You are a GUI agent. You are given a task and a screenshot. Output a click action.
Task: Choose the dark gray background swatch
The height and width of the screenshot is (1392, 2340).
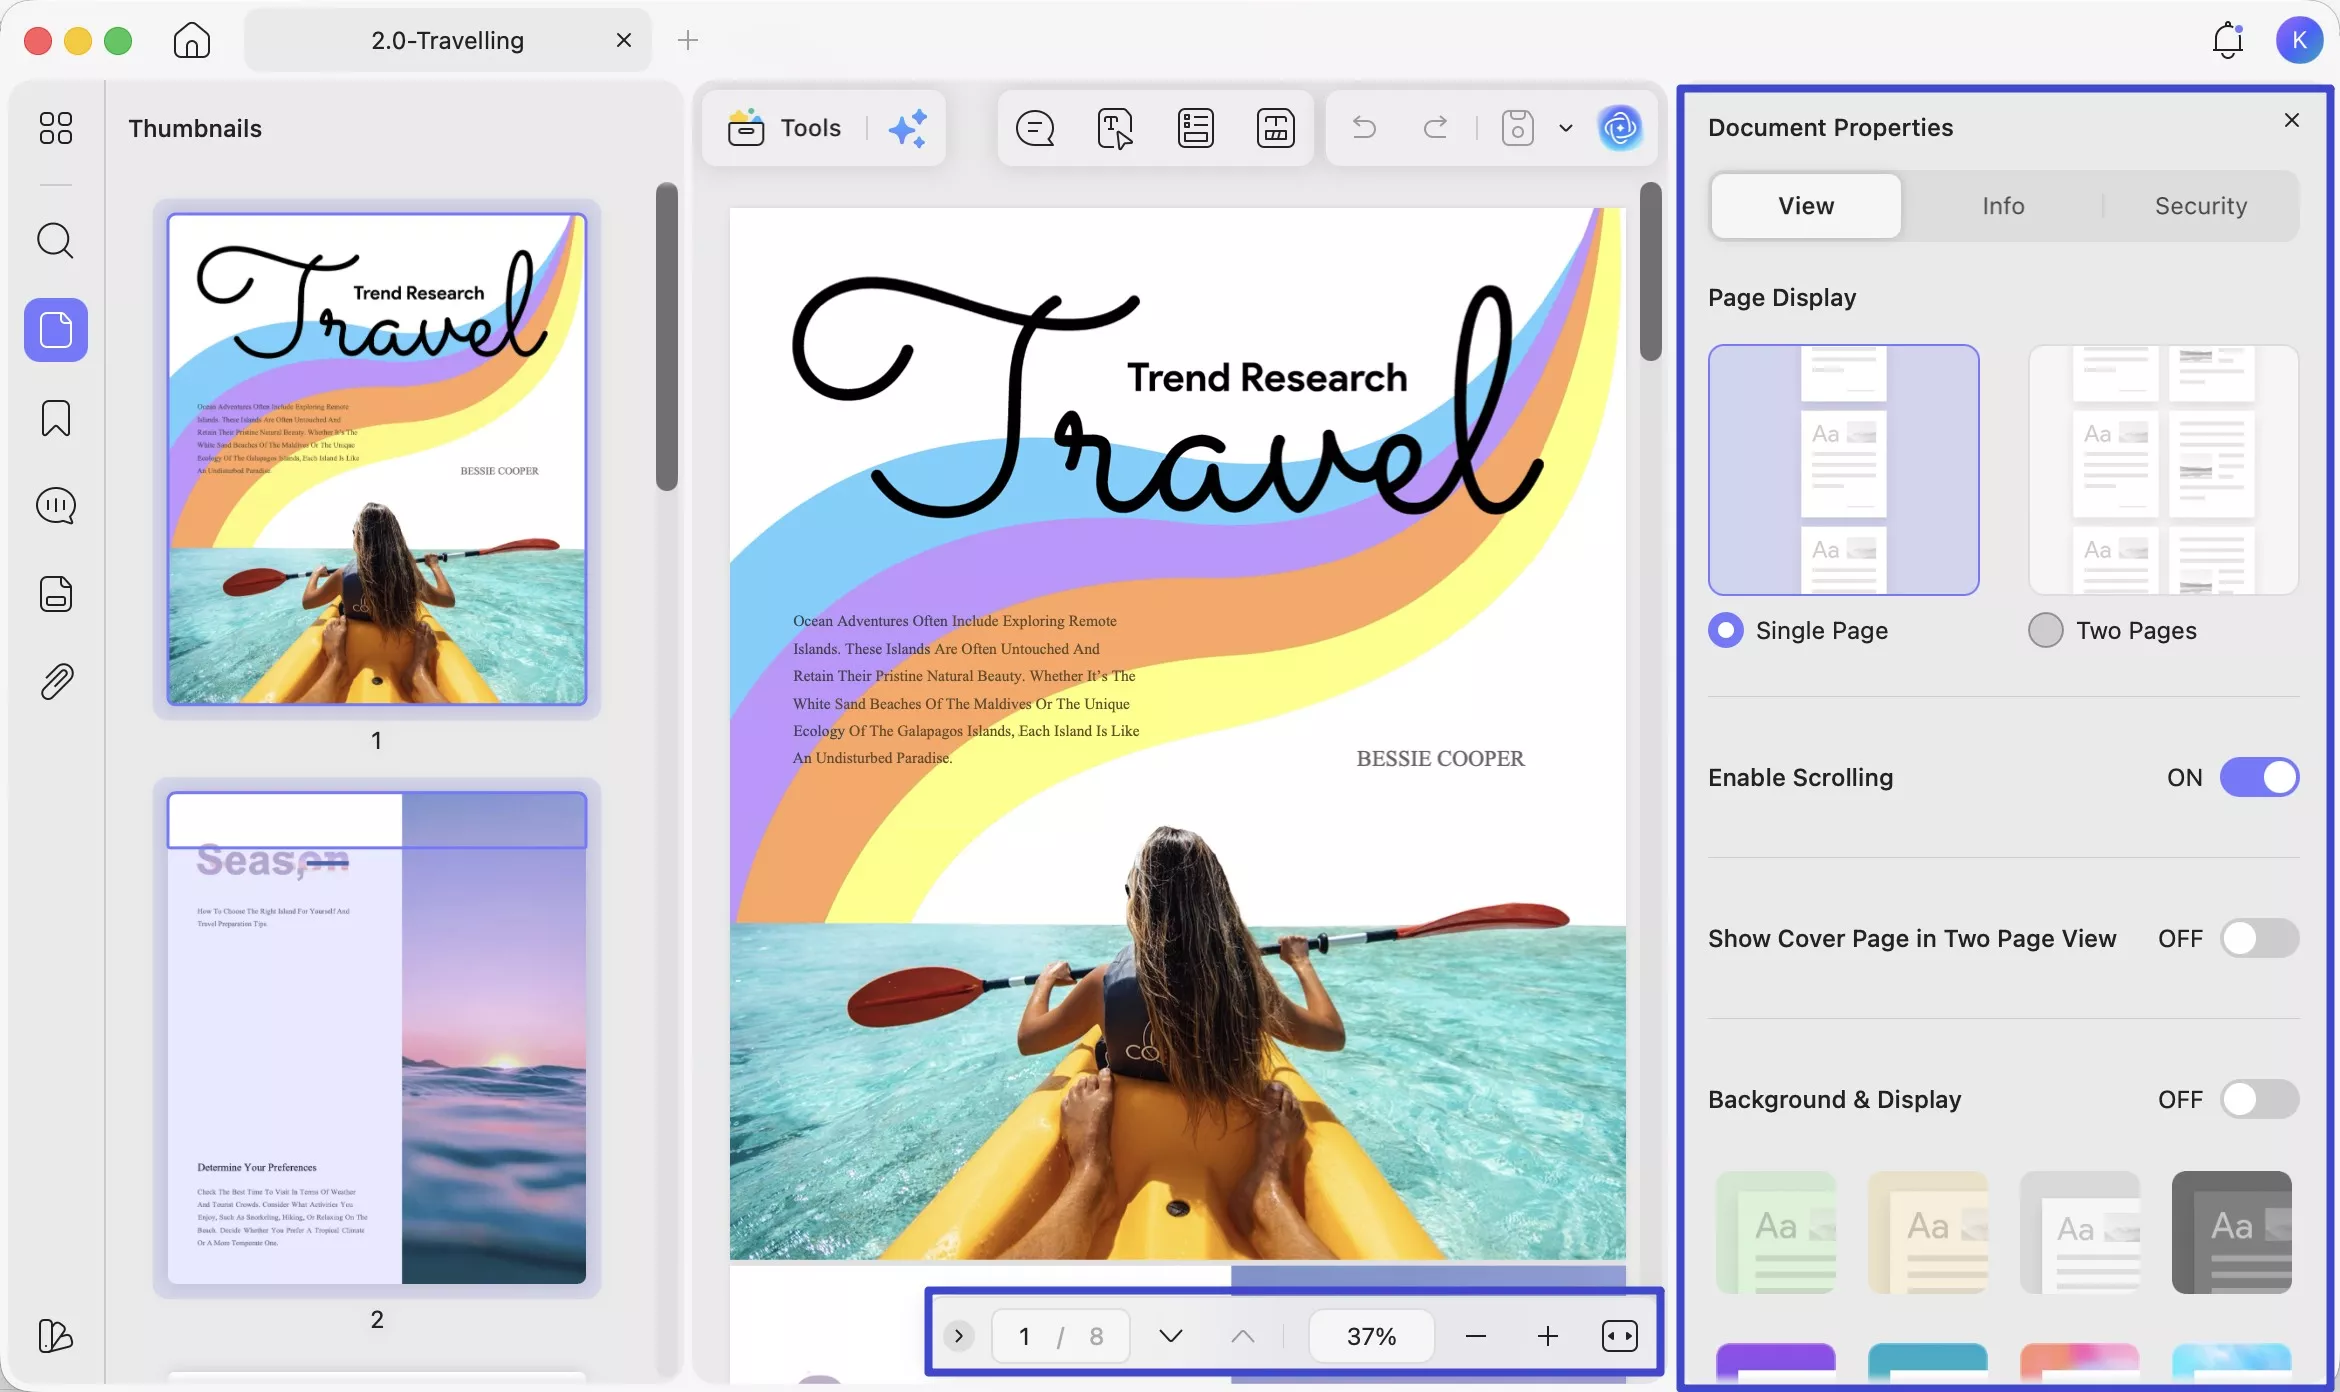[2231, 1232]
